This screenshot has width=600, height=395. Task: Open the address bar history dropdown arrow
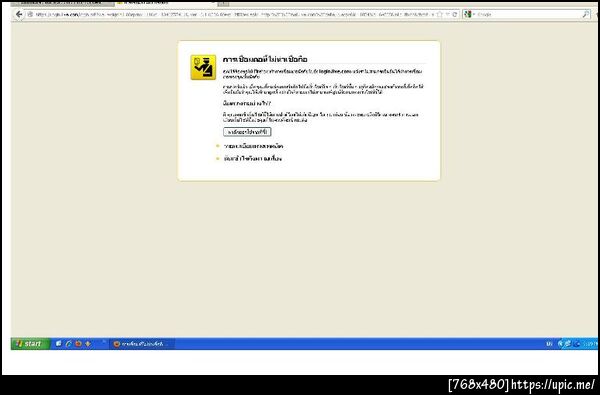pos(447,14)
